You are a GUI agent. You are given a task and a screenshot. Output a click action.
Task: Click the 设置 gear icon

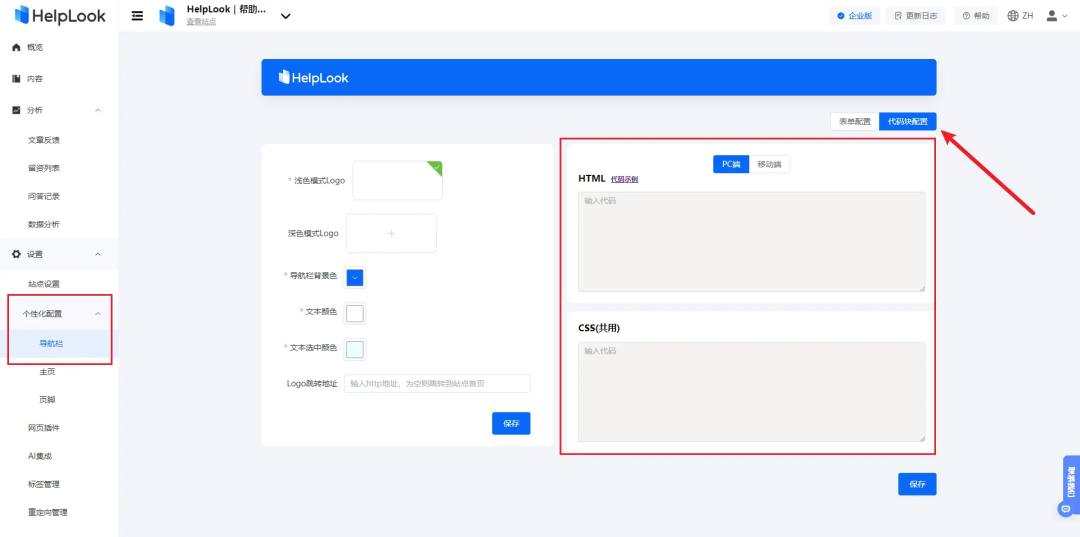pos(17,254)
